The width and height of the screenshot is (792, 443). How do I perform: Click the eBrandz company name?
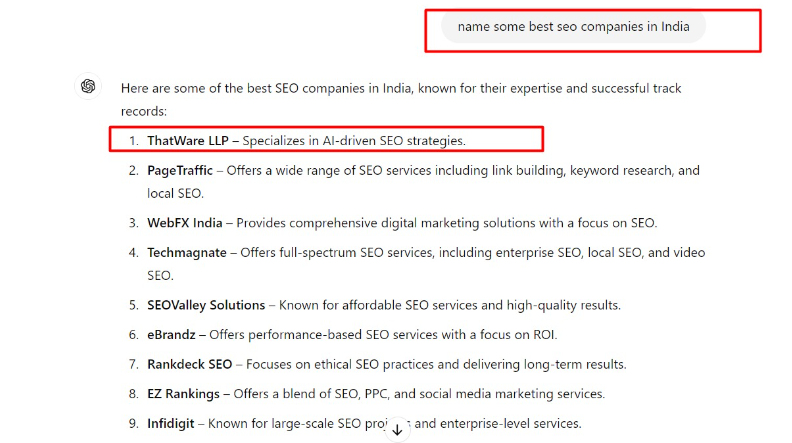click(x=171, y=334)
